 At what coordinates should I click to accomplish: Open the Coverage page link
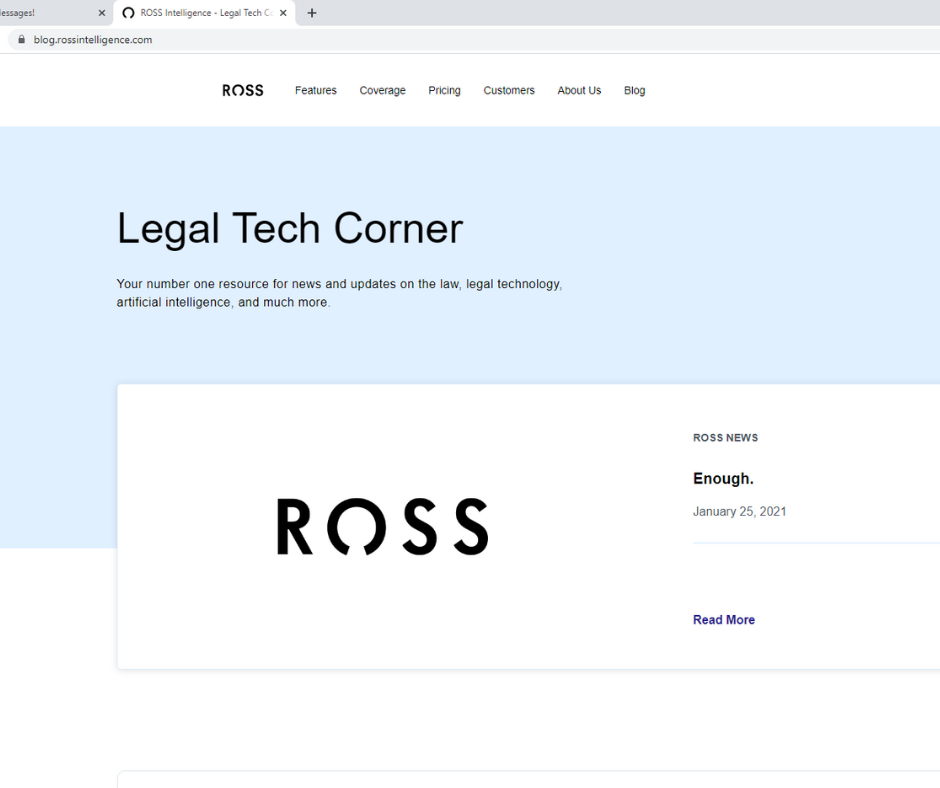coord(382,91)
